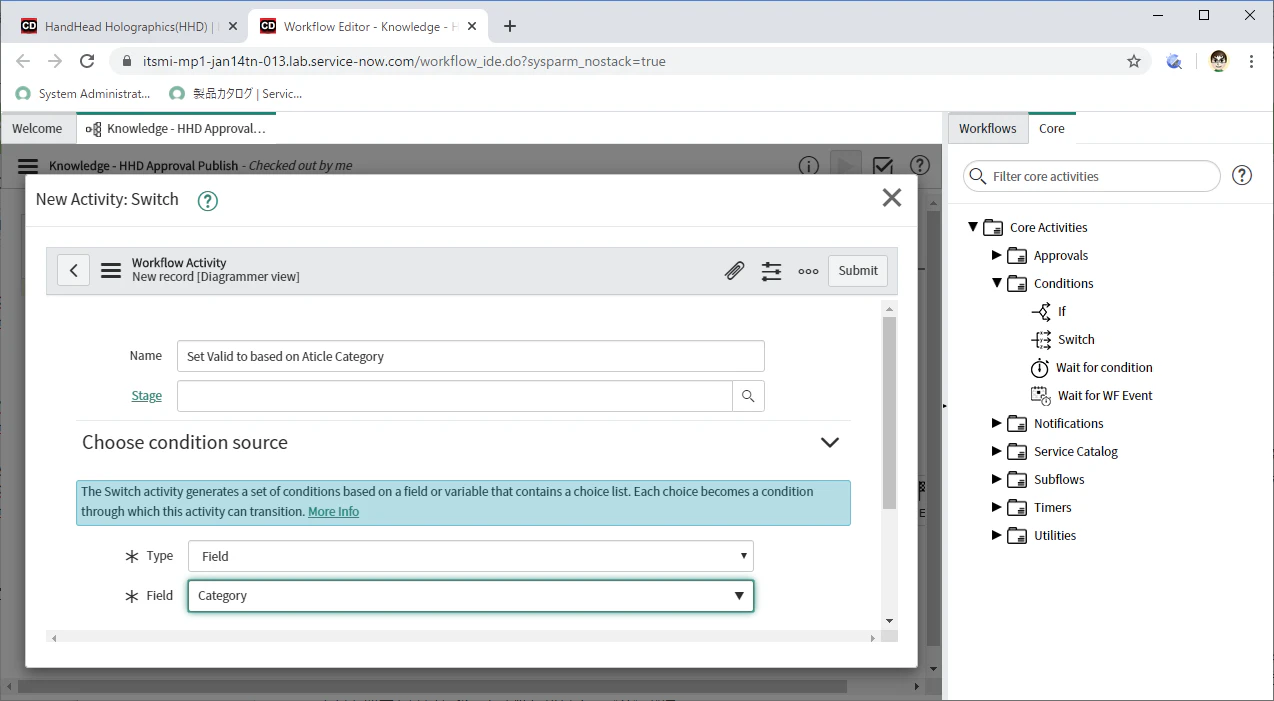
Task: Expand the Approvals folder
Action: (996, 255)
